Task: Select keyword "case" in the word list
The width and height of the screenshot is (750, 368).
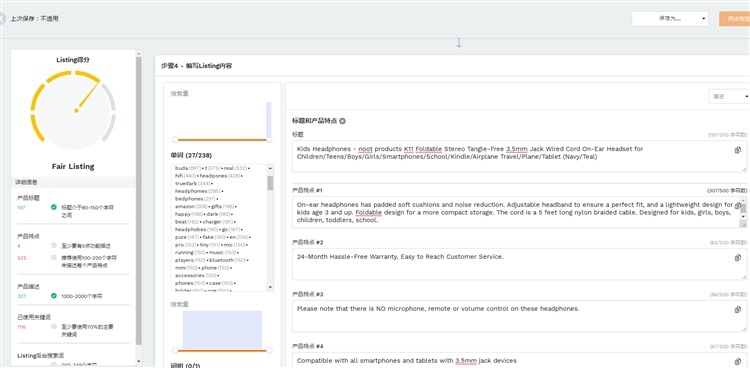Action: pyautogui.click(x=215, y=283)
